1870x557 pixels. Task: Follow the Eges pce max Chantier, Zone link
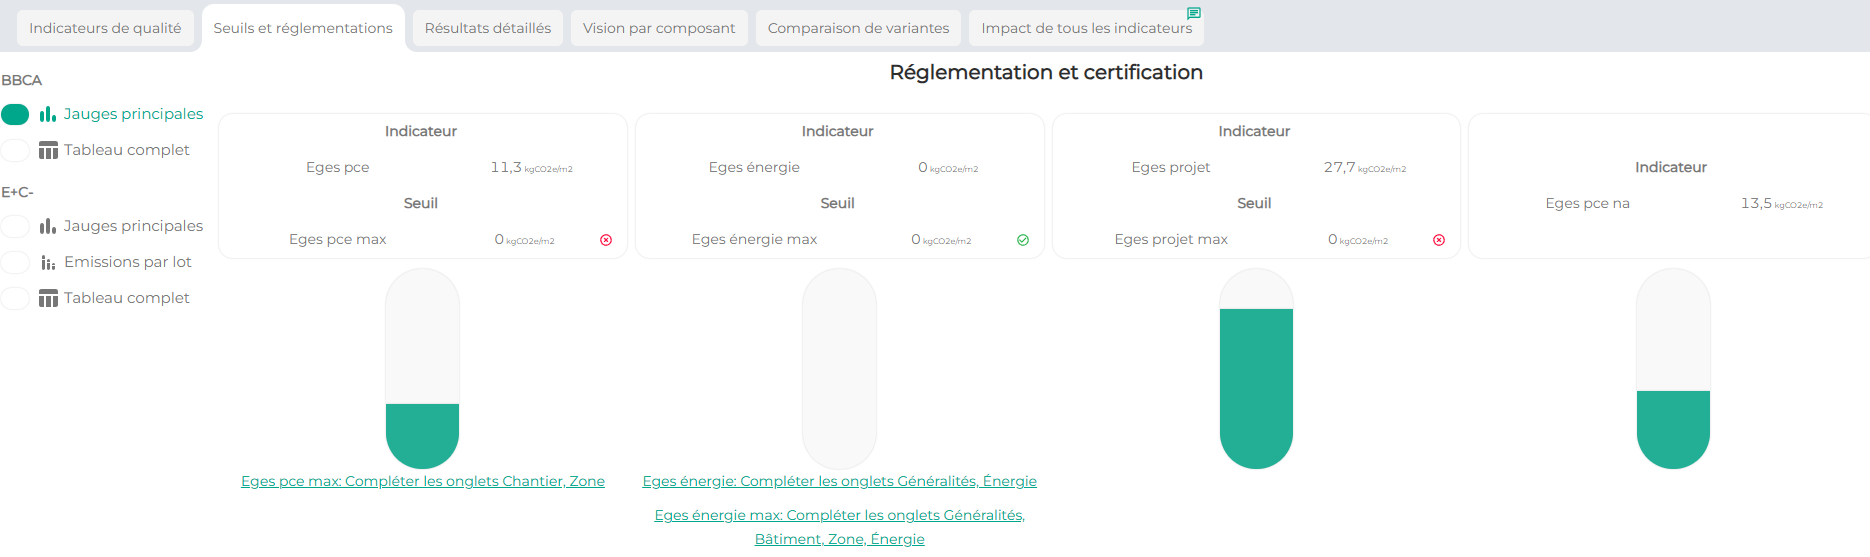pyautogui.click(x=423, y=481)
